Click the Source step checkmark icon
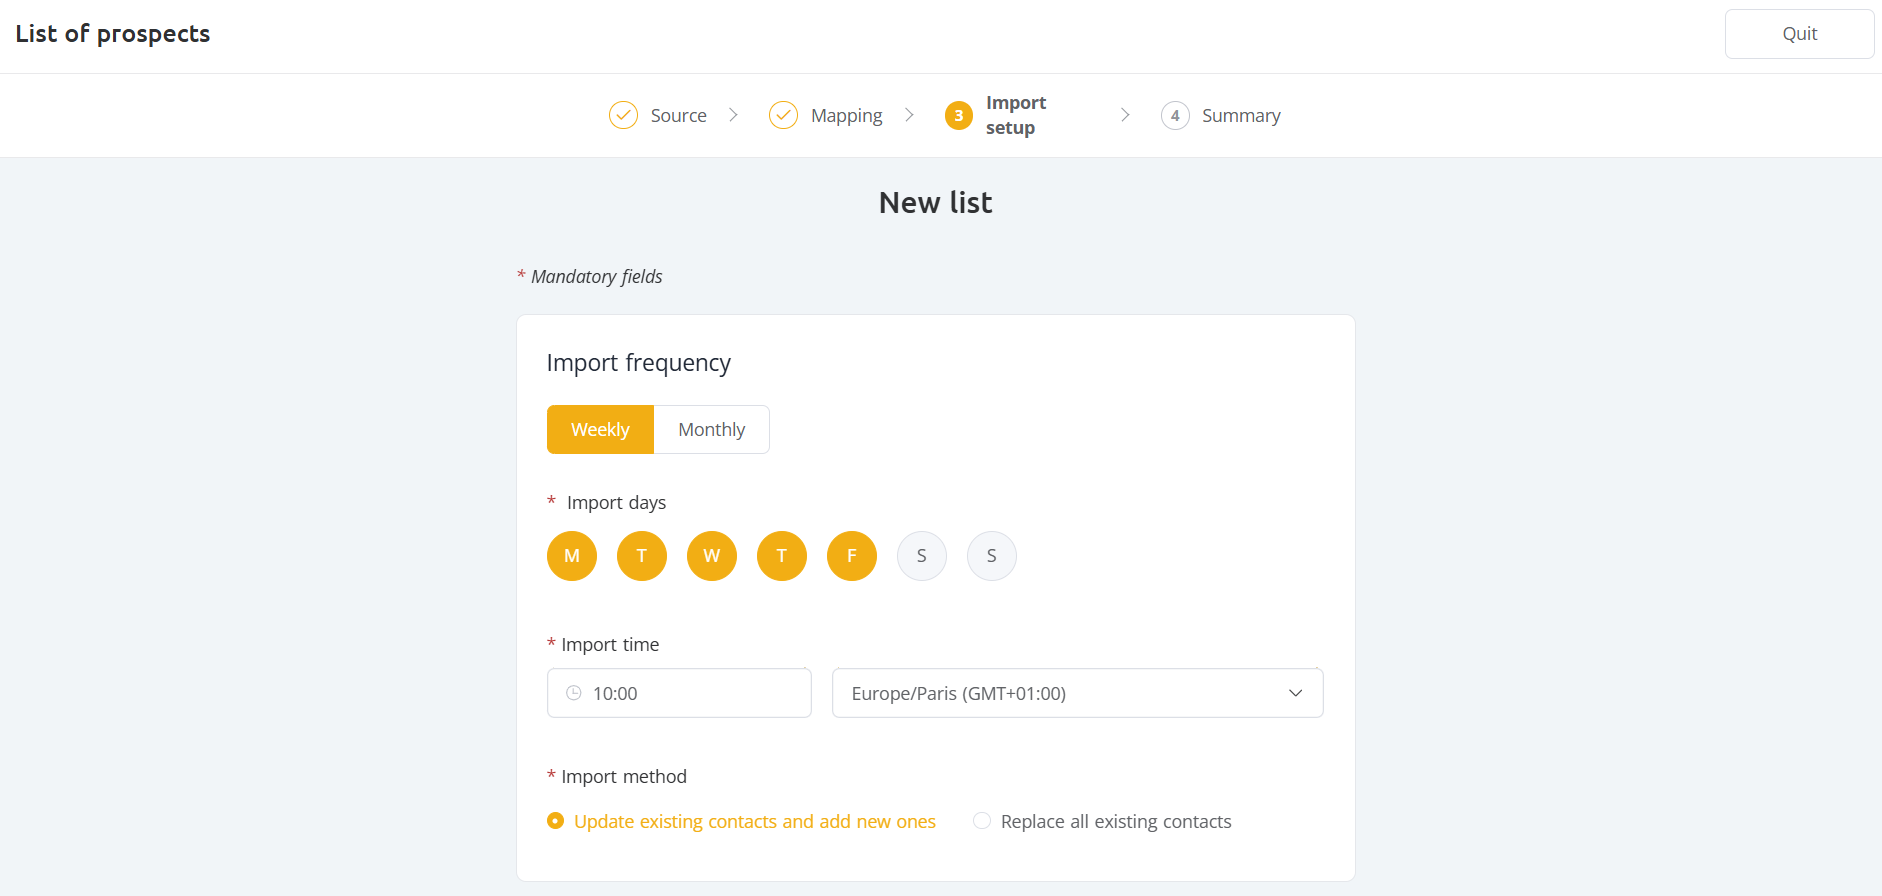Image resolution: width=1882 pixels, height=896 pixels. (623, 115)
